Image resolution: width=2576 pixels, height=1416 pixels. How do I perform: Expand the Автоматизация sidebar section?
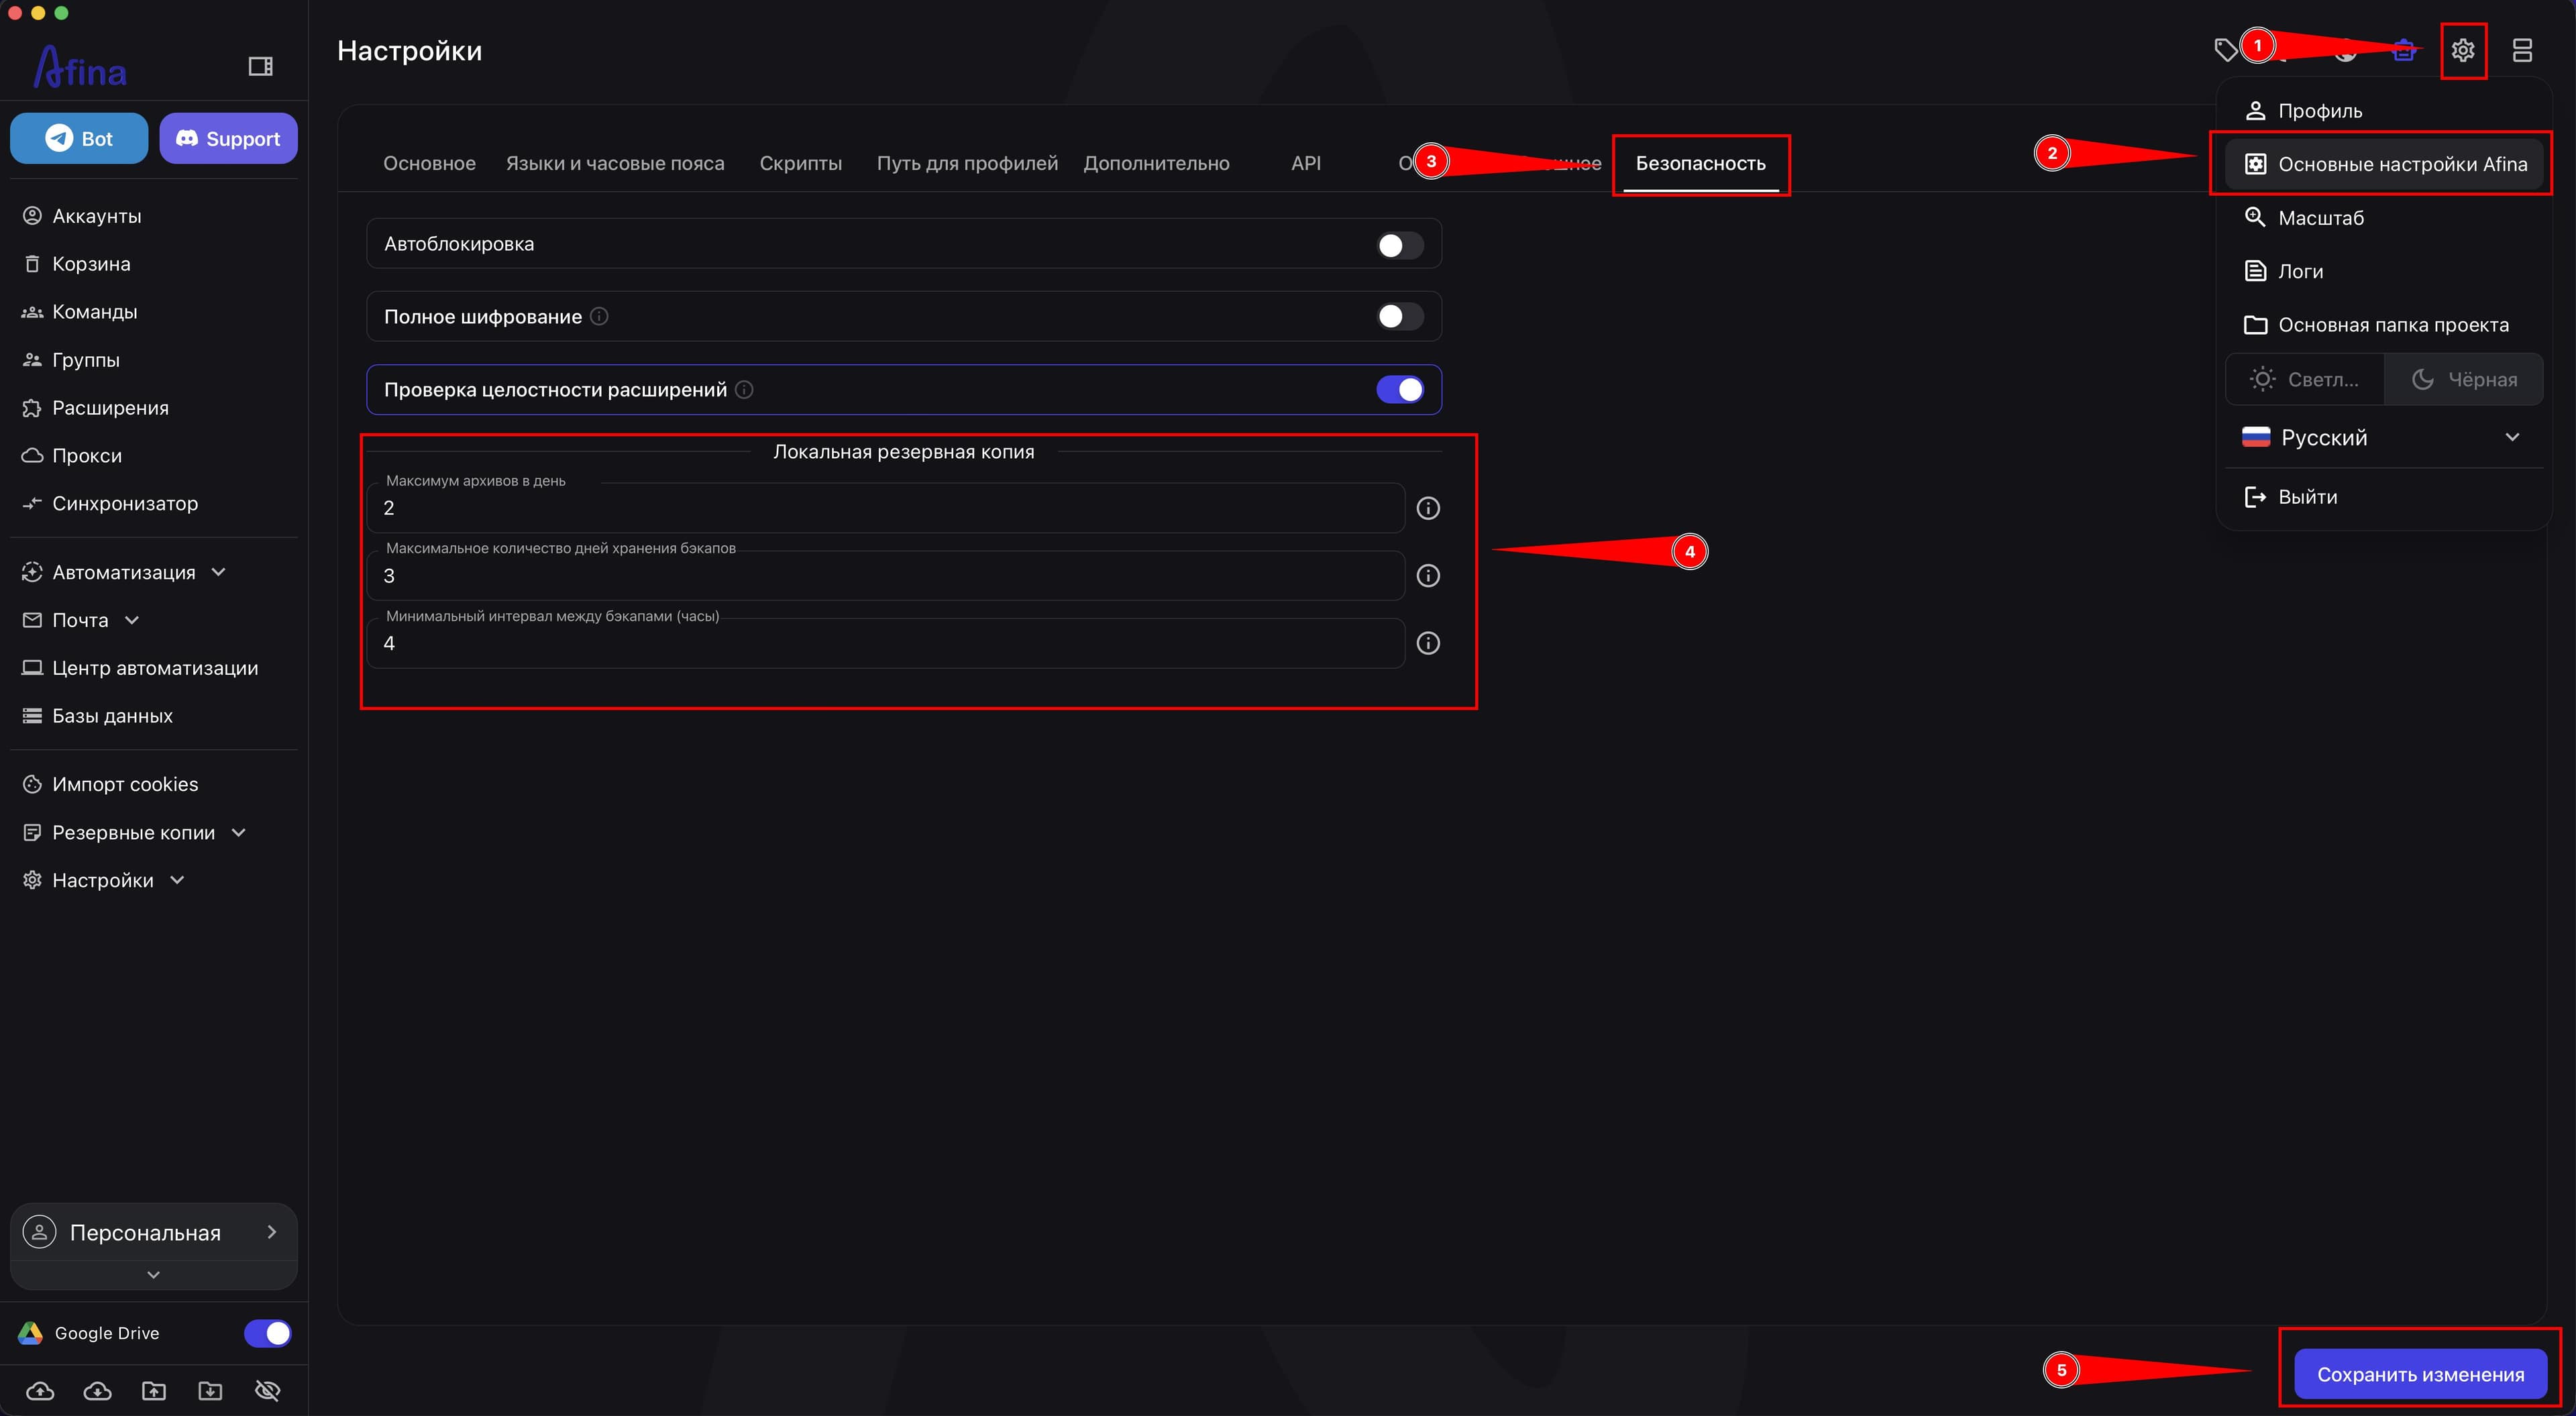tap(124, 572)
